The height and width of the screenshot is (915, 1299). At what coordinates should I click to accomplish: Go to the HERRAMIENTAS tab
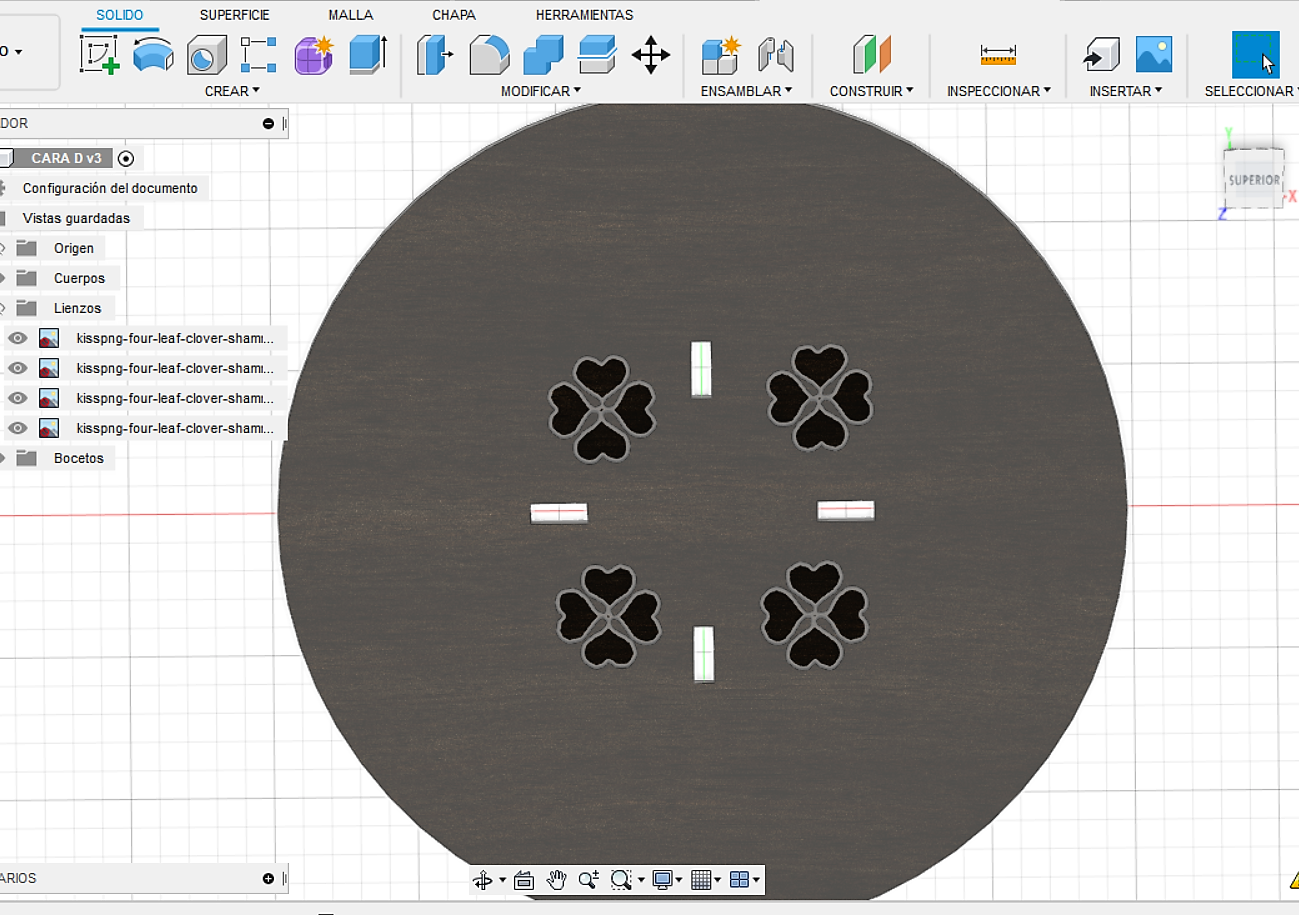[584, 15]
